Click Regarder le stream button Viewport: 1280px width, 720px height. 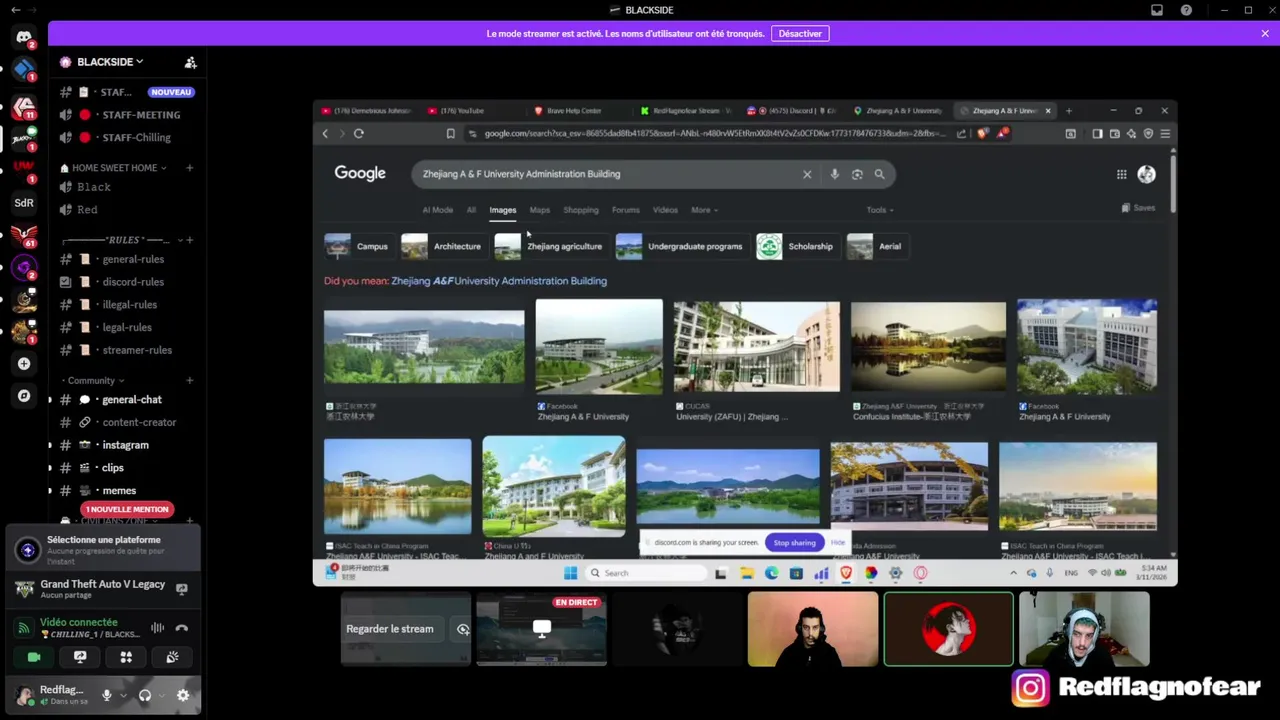(390, 629)
